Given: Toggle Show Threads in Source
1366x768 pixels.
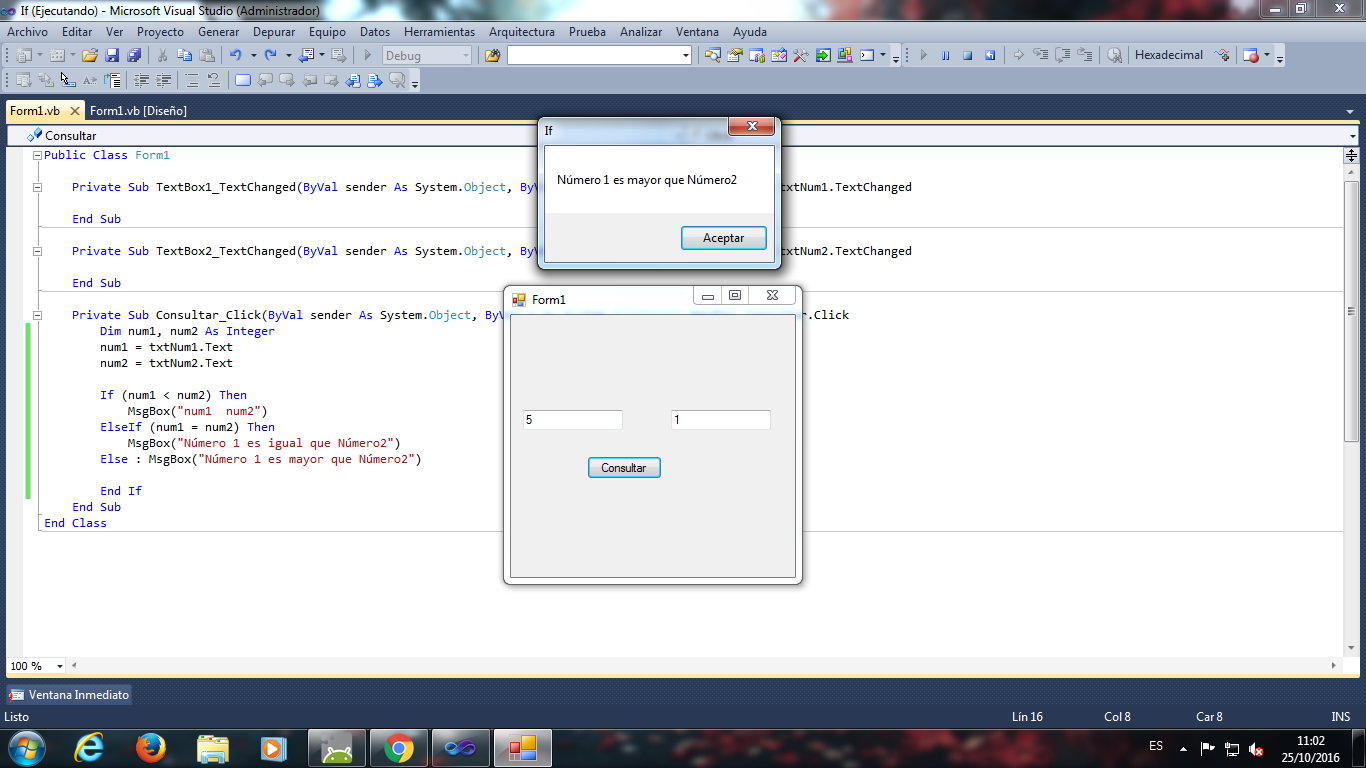Looking at the screenshot, I should (x=1113, y=55).
